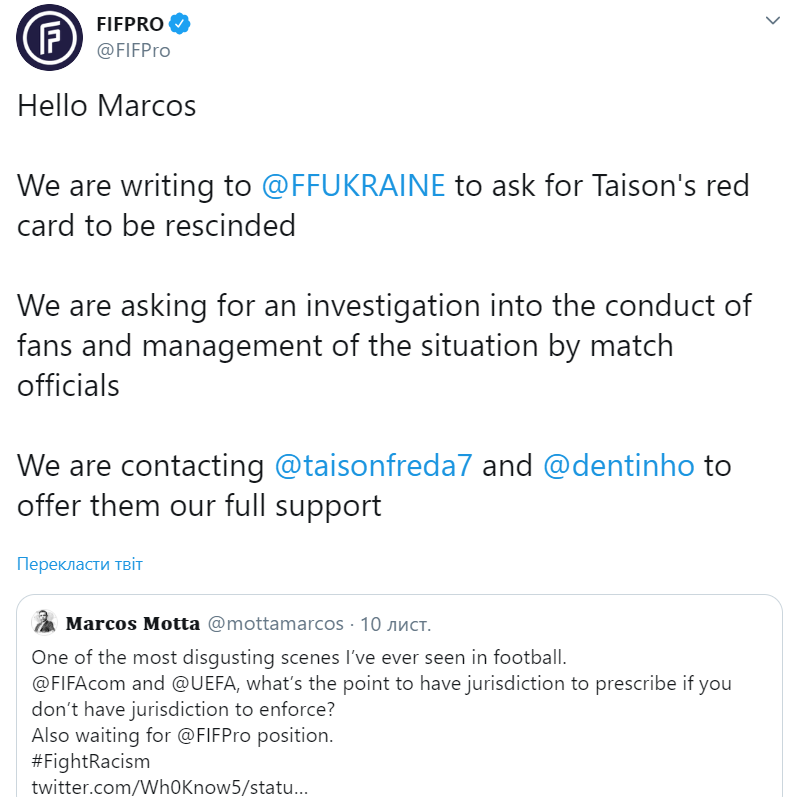Open the @taisonfreda7 mention
The height and width of the screenshot is (797, 800).
tap(373, 465)
